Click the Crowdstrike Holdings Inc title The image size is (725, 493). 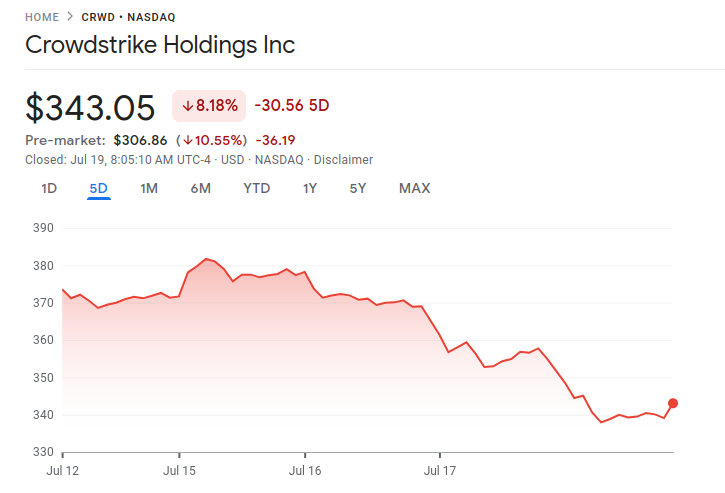[160, 46]
